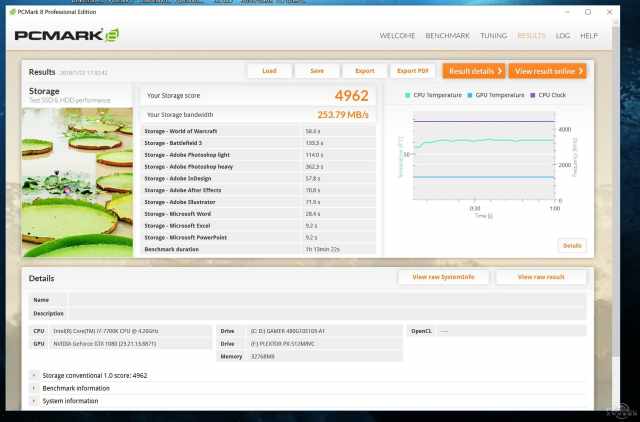
Task: Select Storage - Adobe Illustrator row
Action: 259,202
